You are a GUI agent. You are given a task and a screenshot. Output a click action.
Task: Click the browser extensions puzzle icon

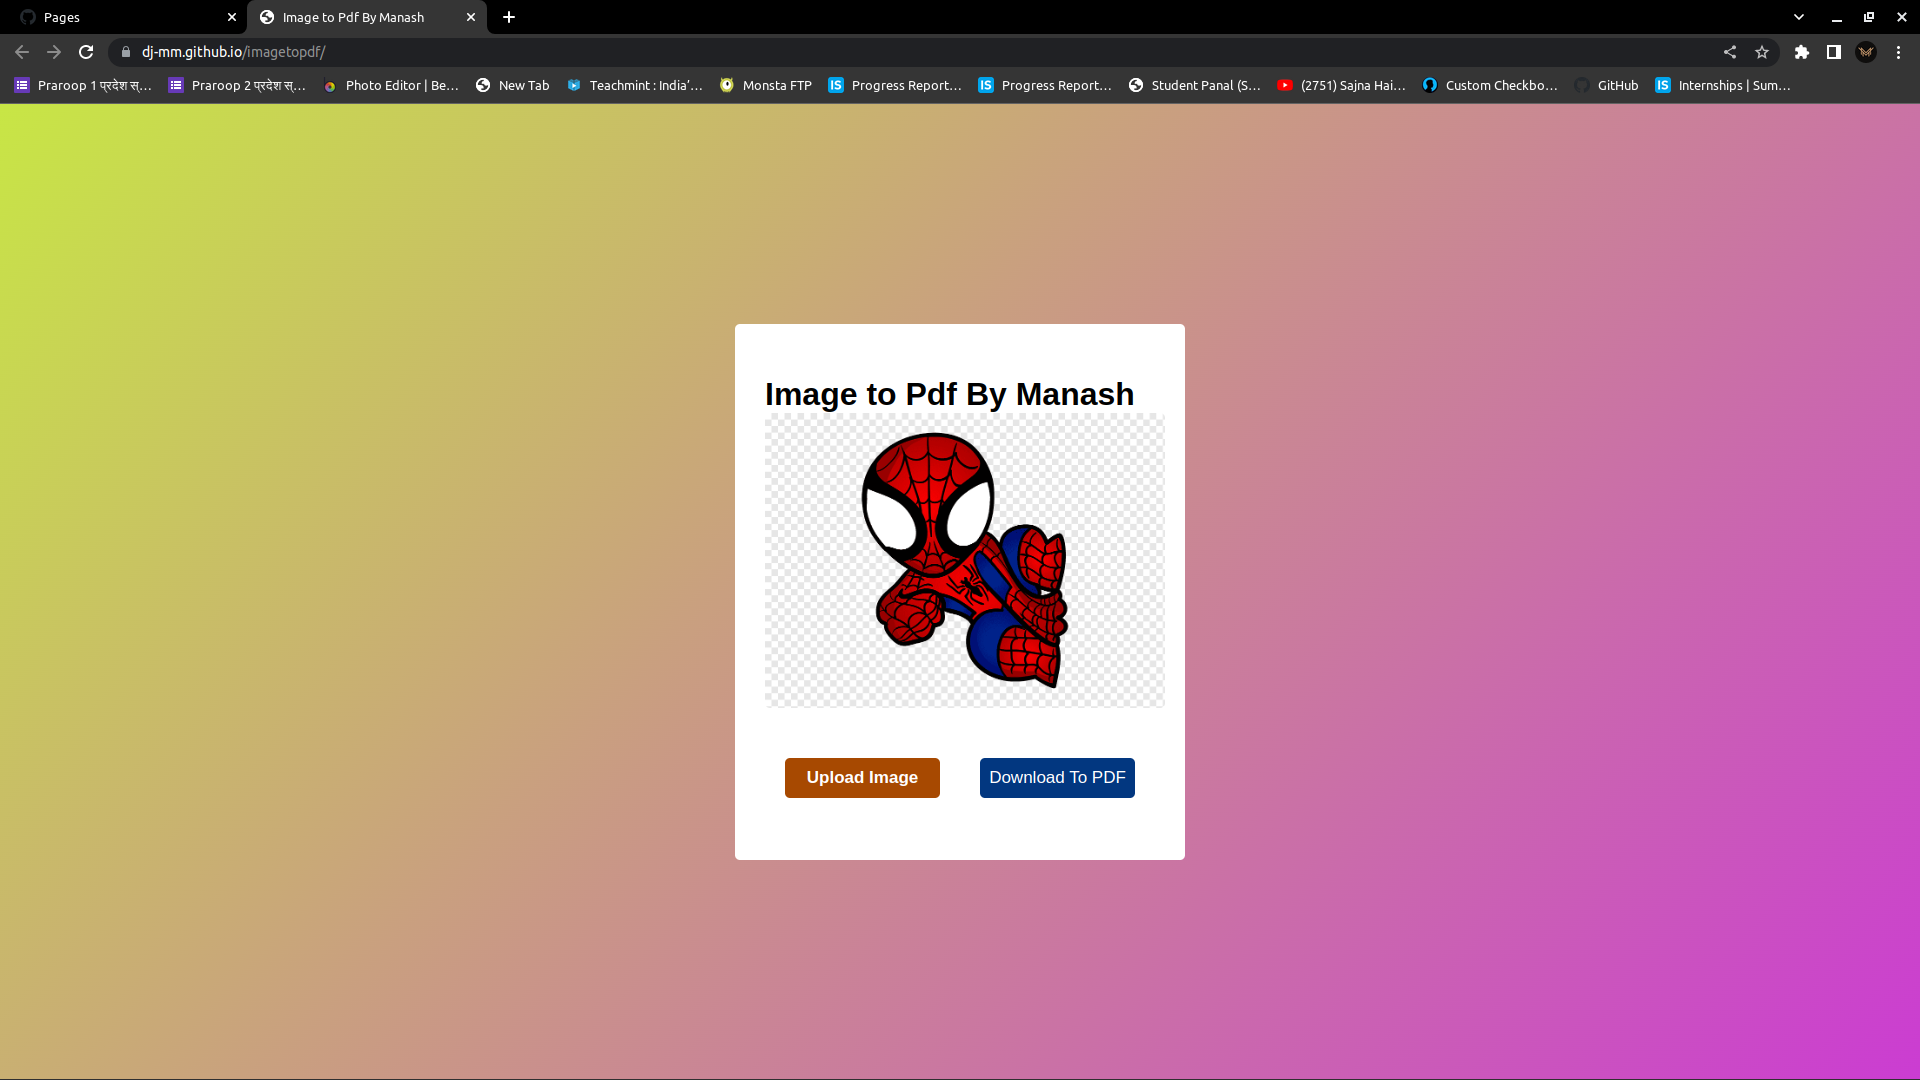tap(1802, 52)
